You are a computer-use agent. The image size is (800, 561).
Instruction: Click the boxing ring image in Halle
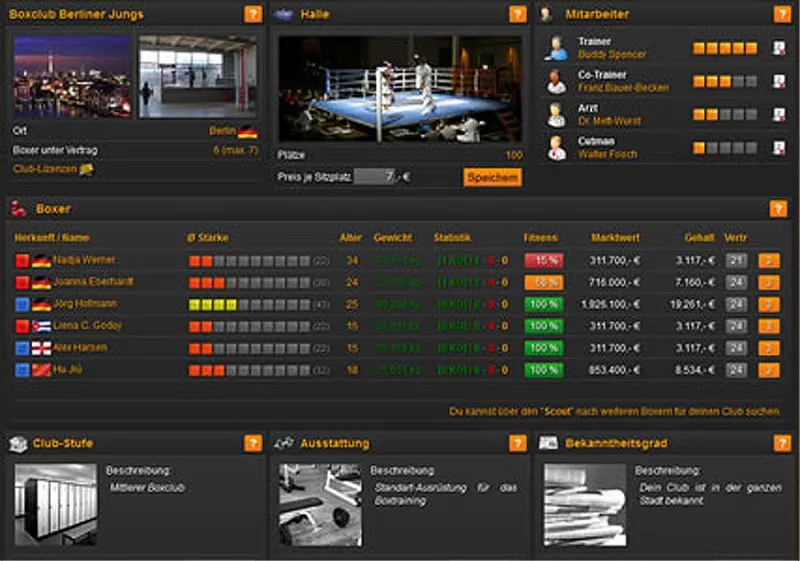click(x=400, y=89)
